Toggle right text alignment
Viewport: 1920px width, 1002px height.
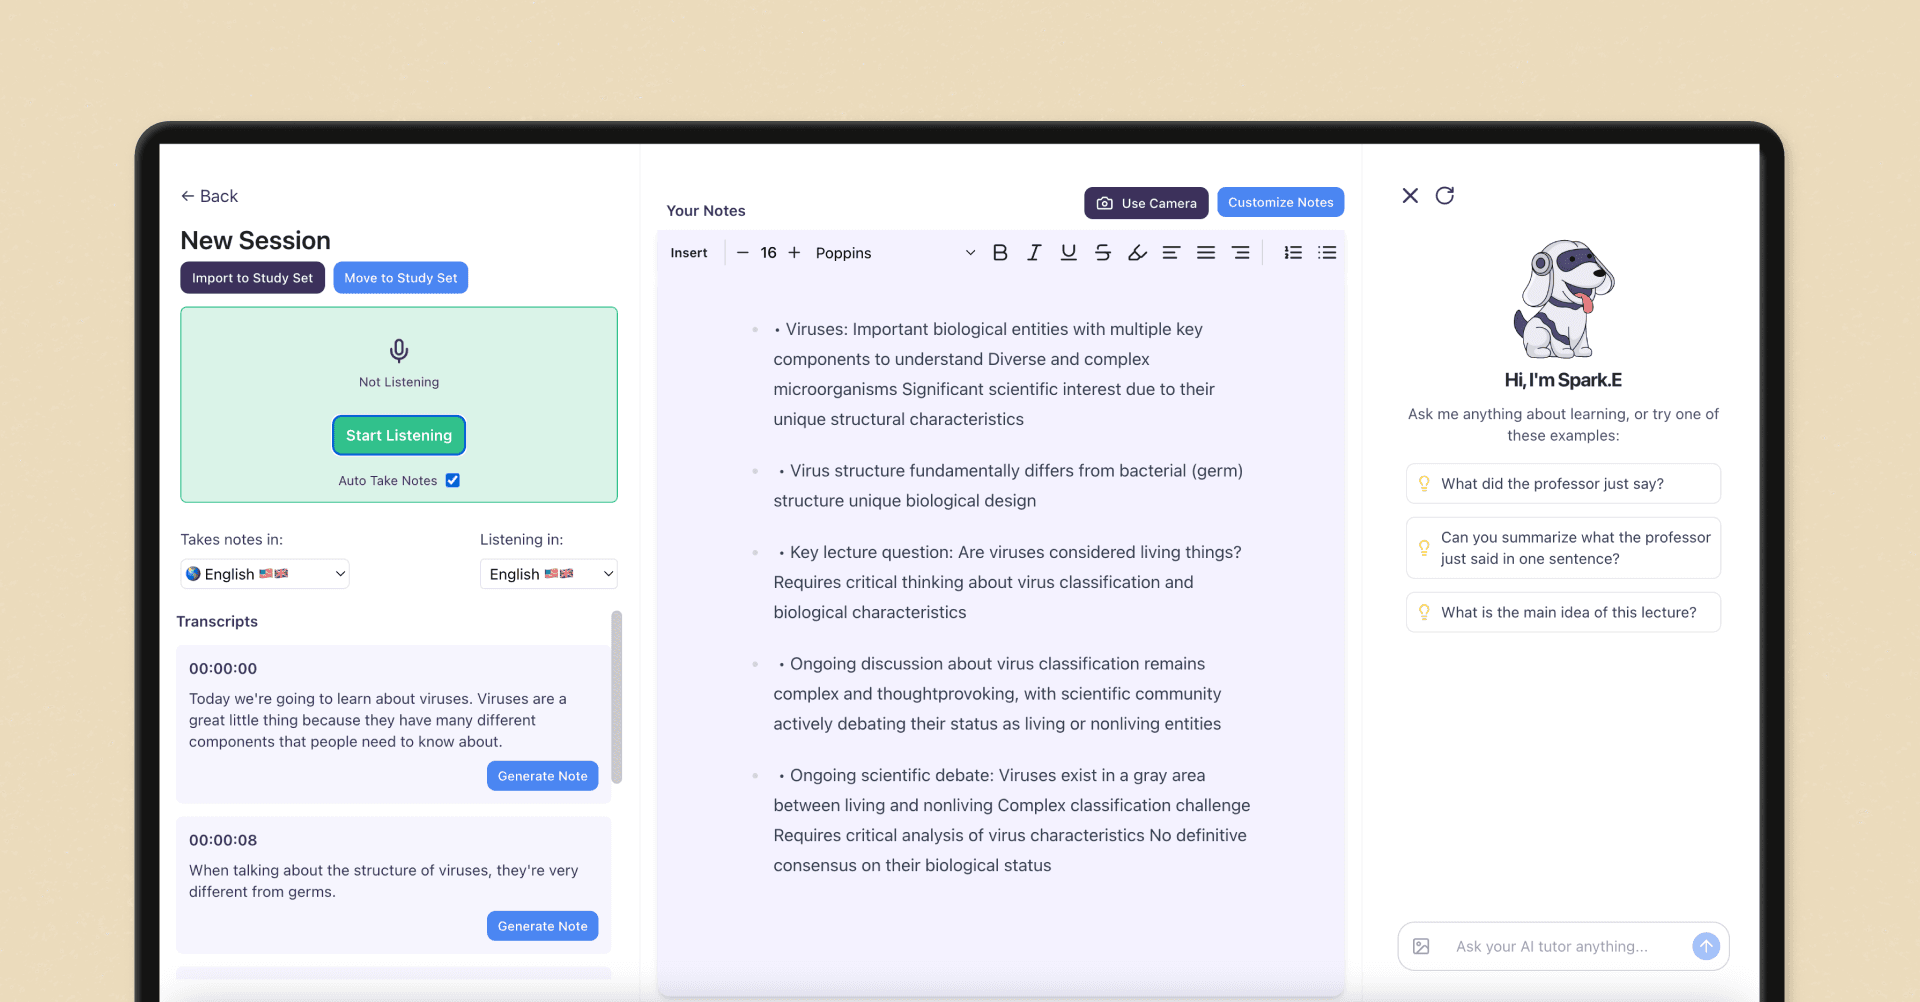[x=1241, y=252]
